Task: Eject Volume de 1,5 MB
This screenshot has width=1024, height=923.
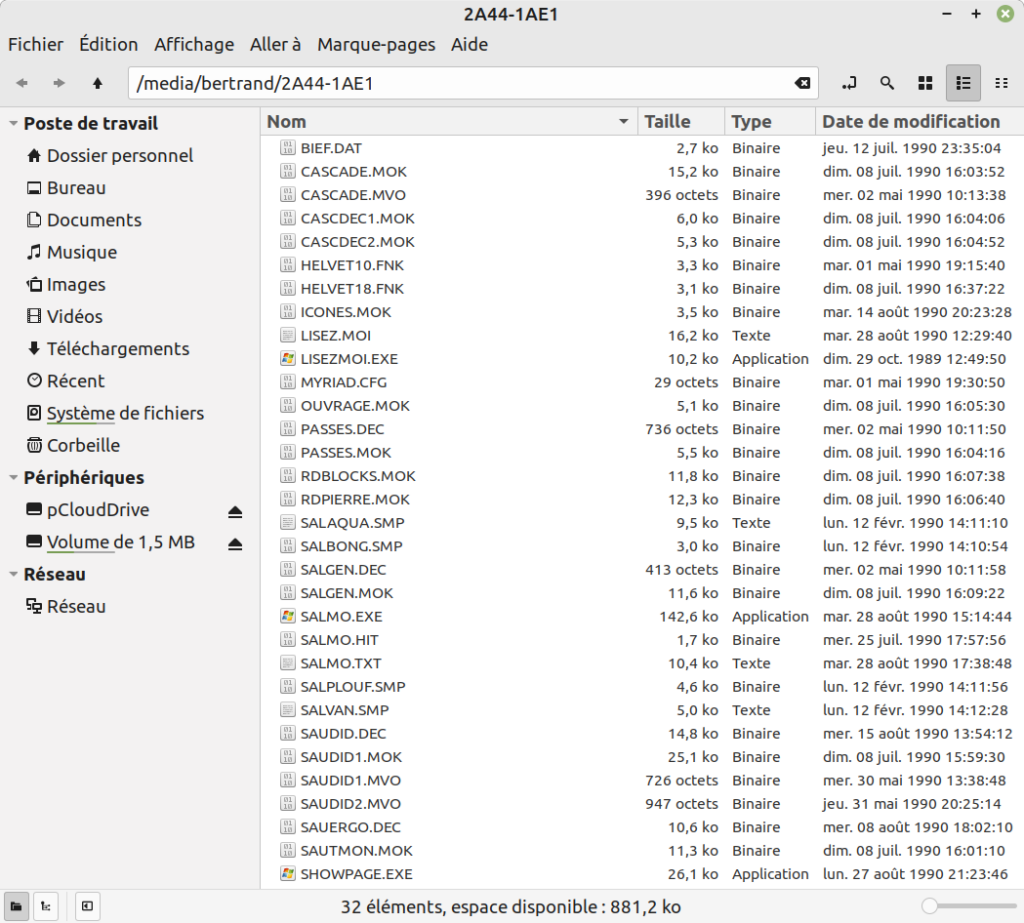Action: coord(235,543)
